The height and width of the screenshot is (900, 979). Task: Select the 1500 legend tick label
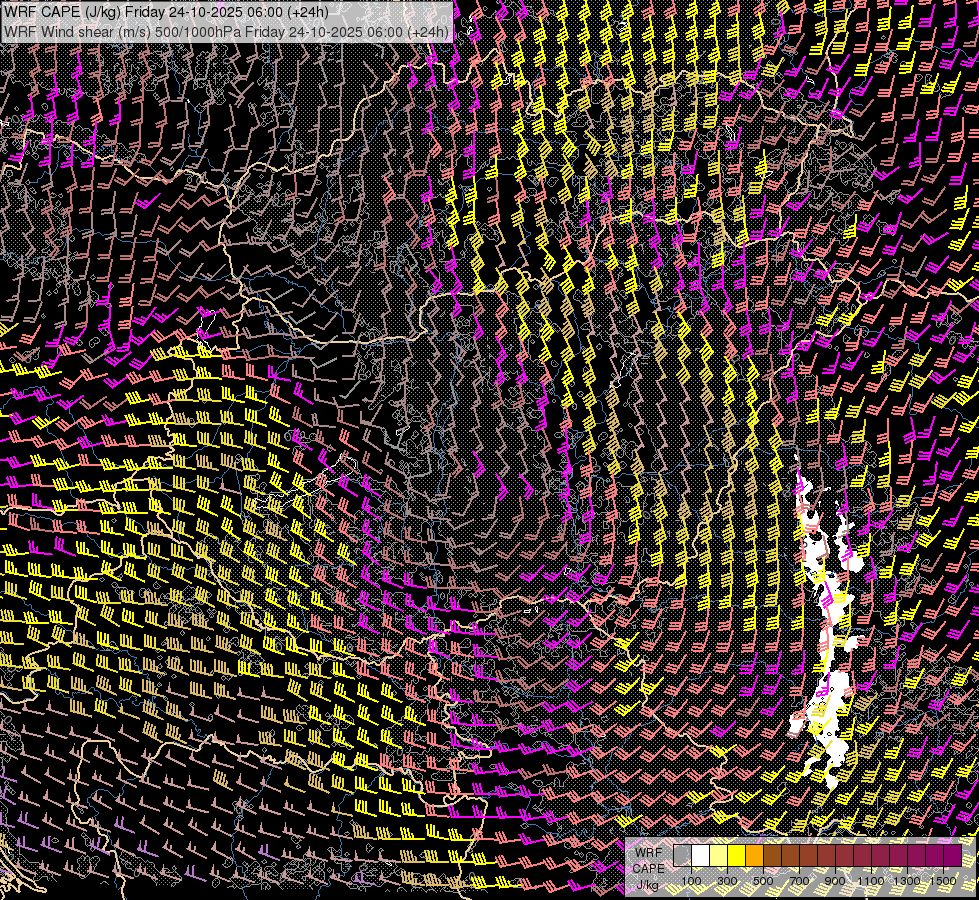(943, 880)
